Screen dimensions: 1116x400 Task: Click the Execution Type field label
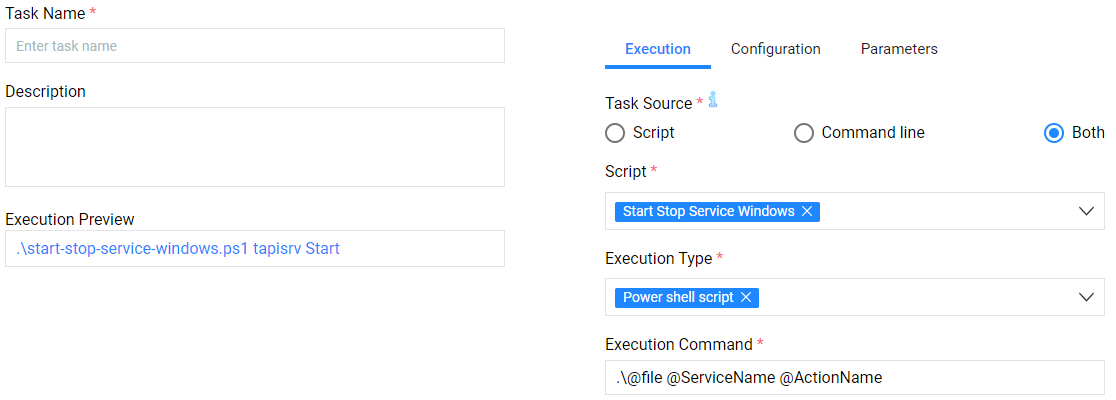click(658, 259)
